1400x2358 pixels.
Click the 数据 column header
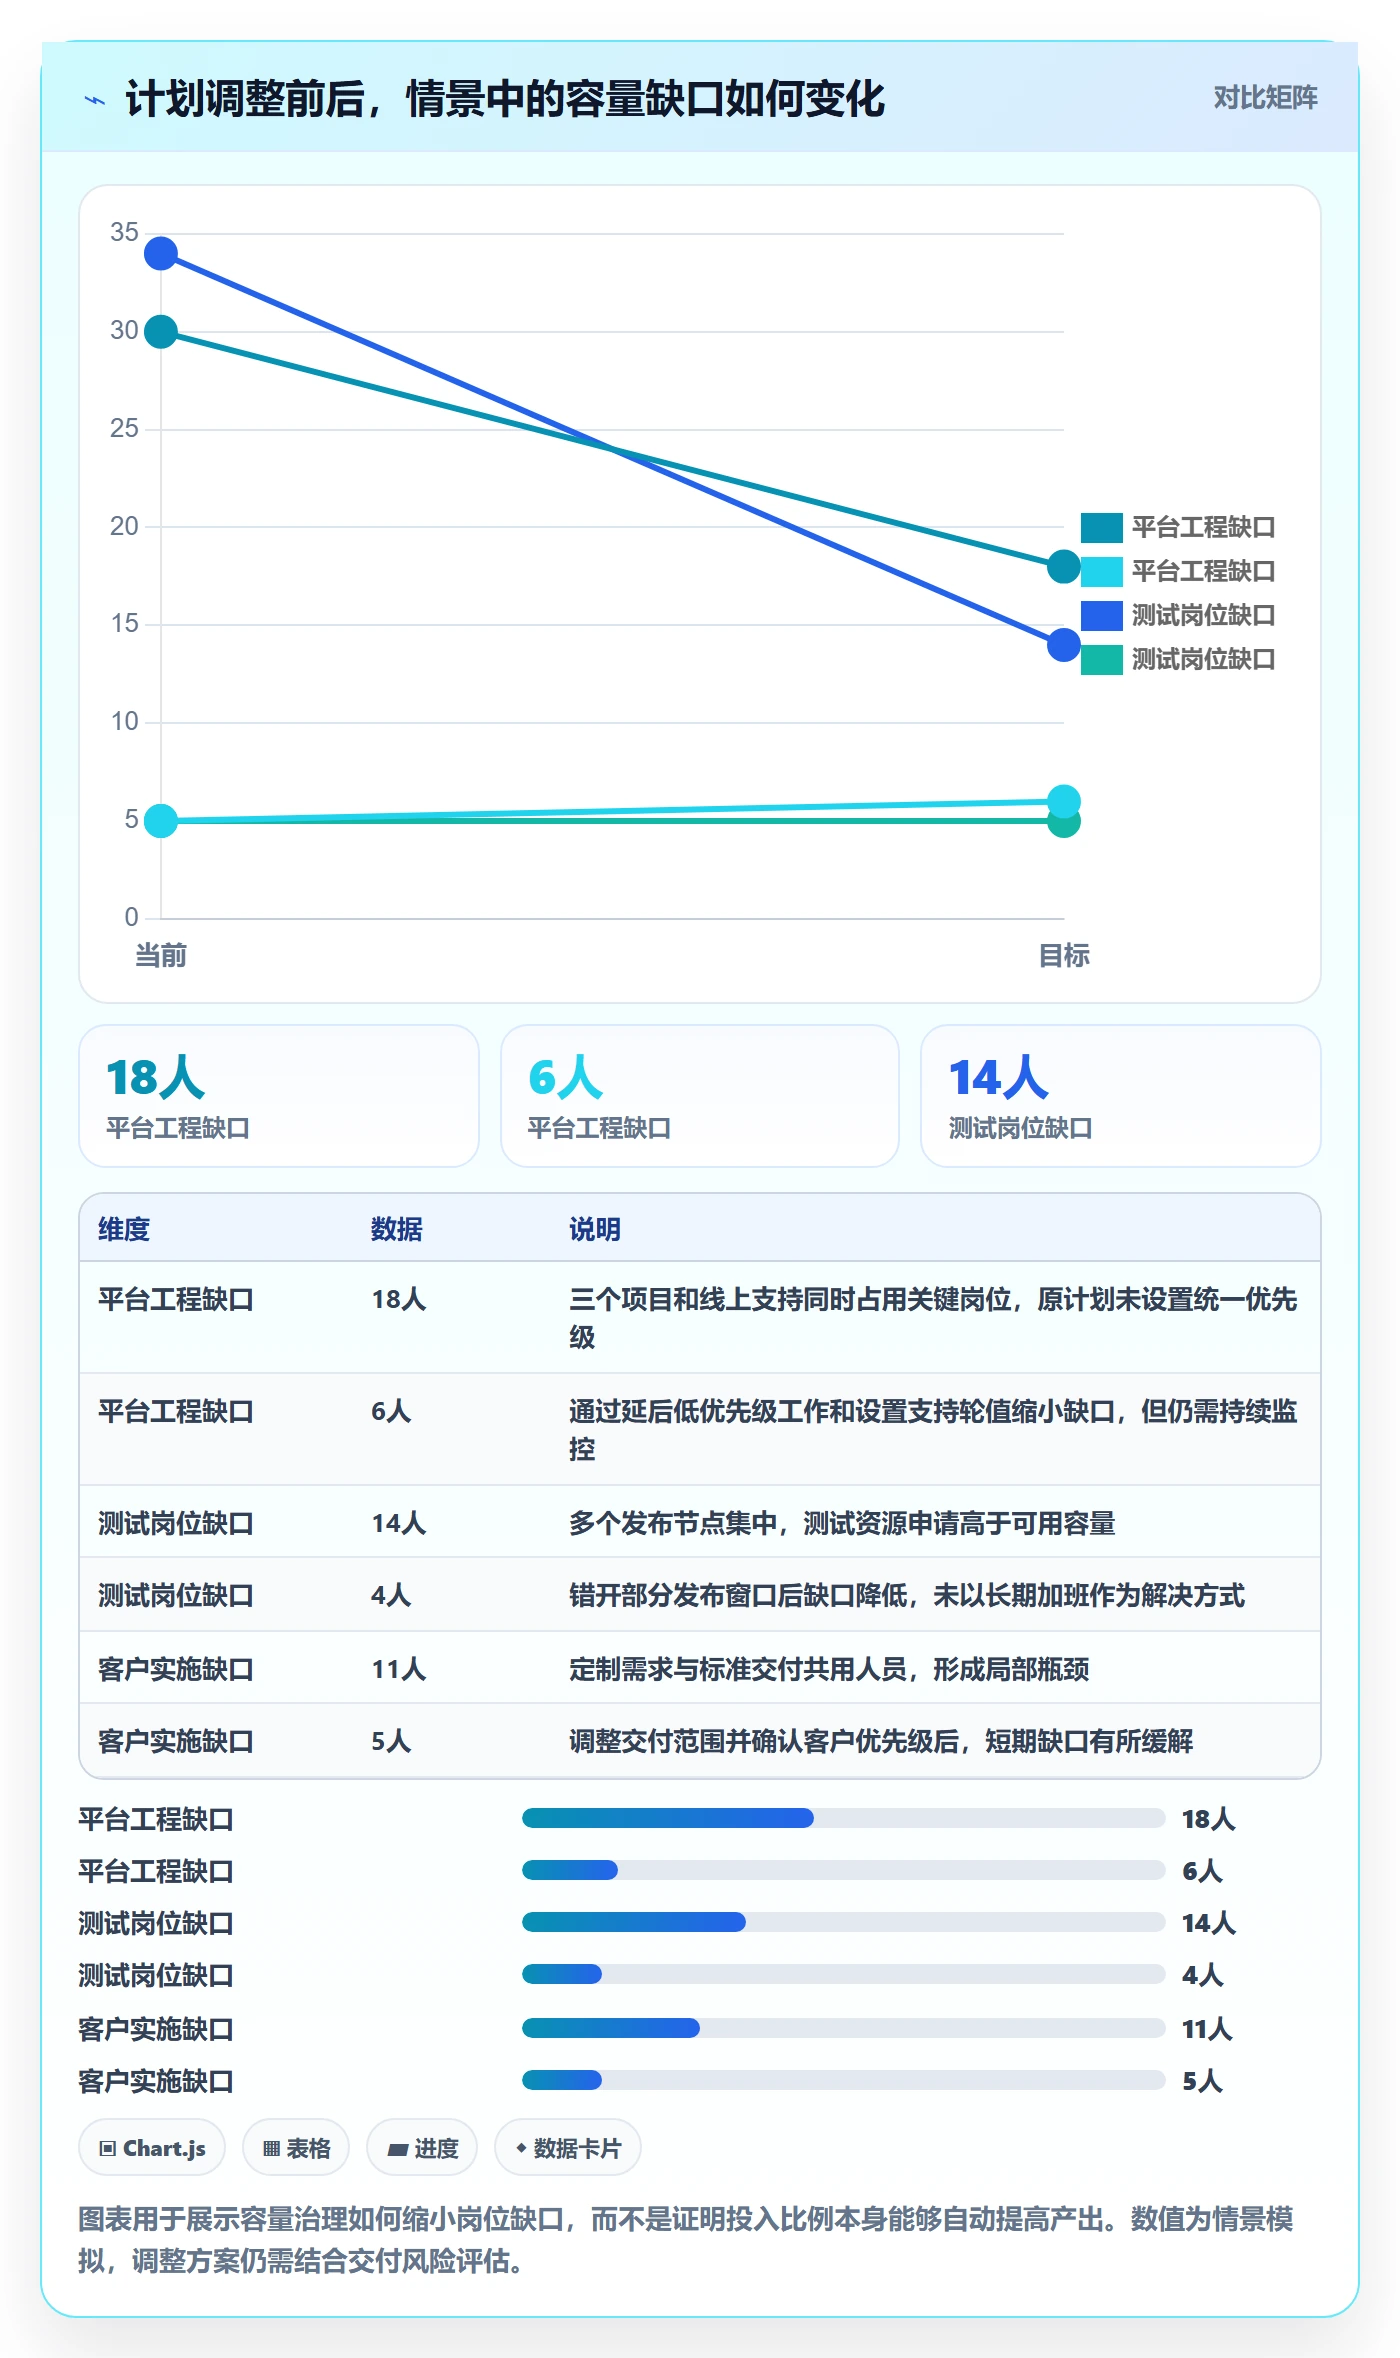pos(397,1229)
